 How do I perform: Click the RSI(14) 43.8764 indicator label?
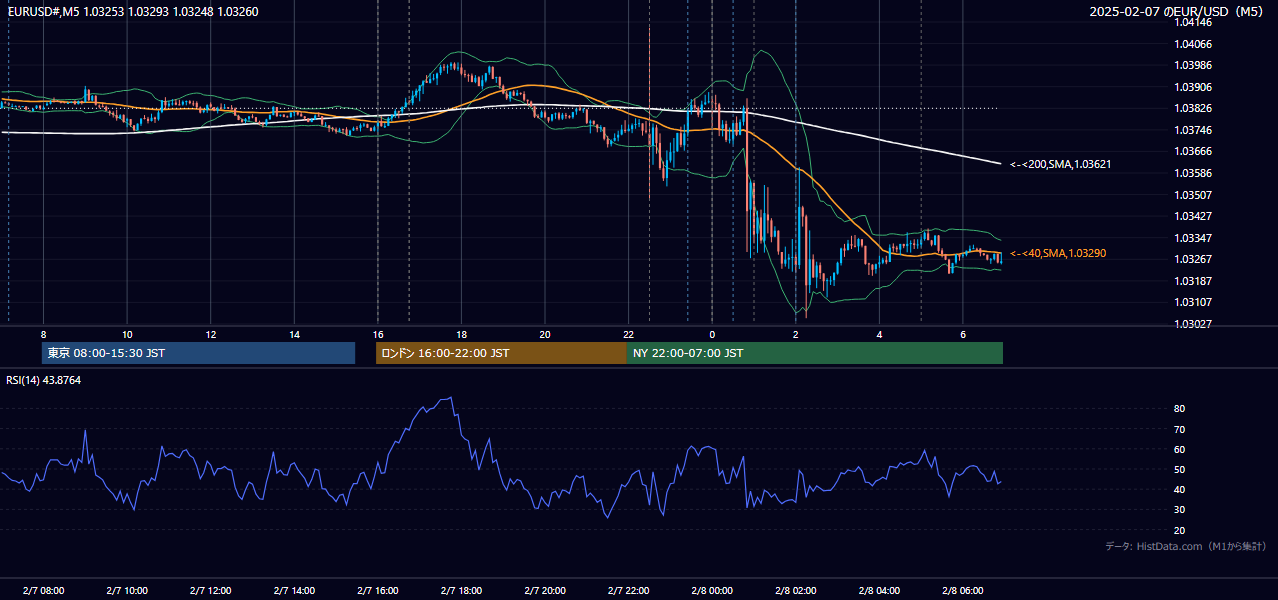tap(44, 380)
